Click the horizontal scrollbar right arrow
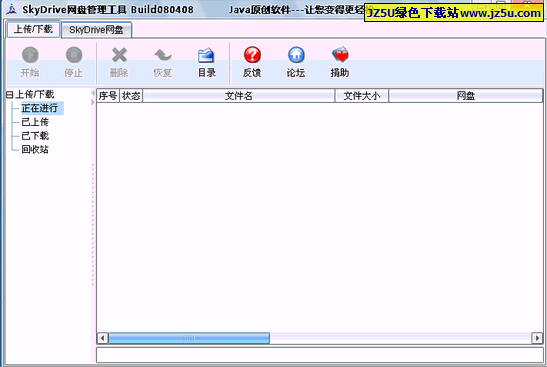 click(x=537, y=338)
